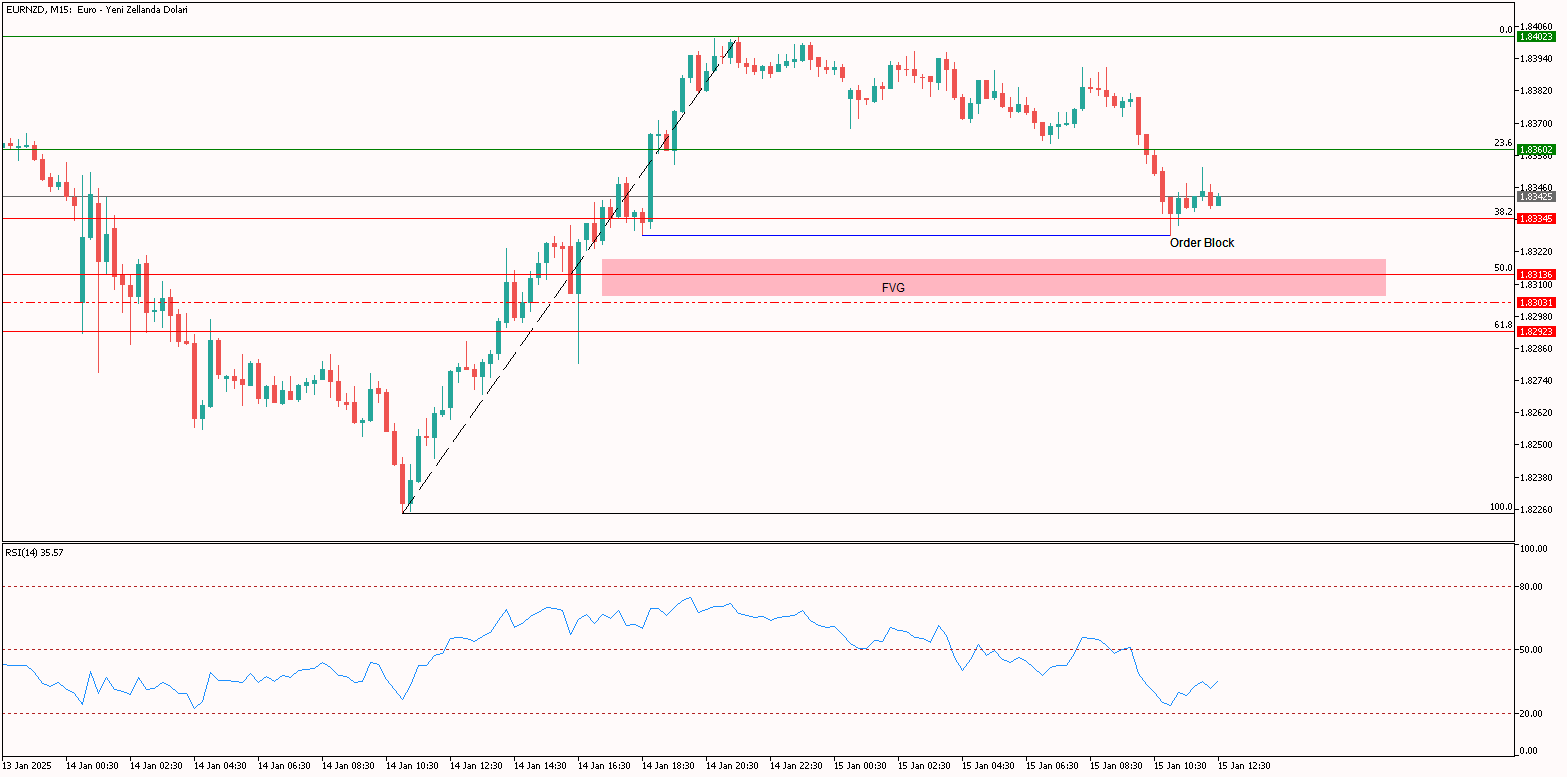The height and width of the screenshot is (777, 1567).
Task: Click the 1.82380 price scale tick
Action: [1536, 478]
